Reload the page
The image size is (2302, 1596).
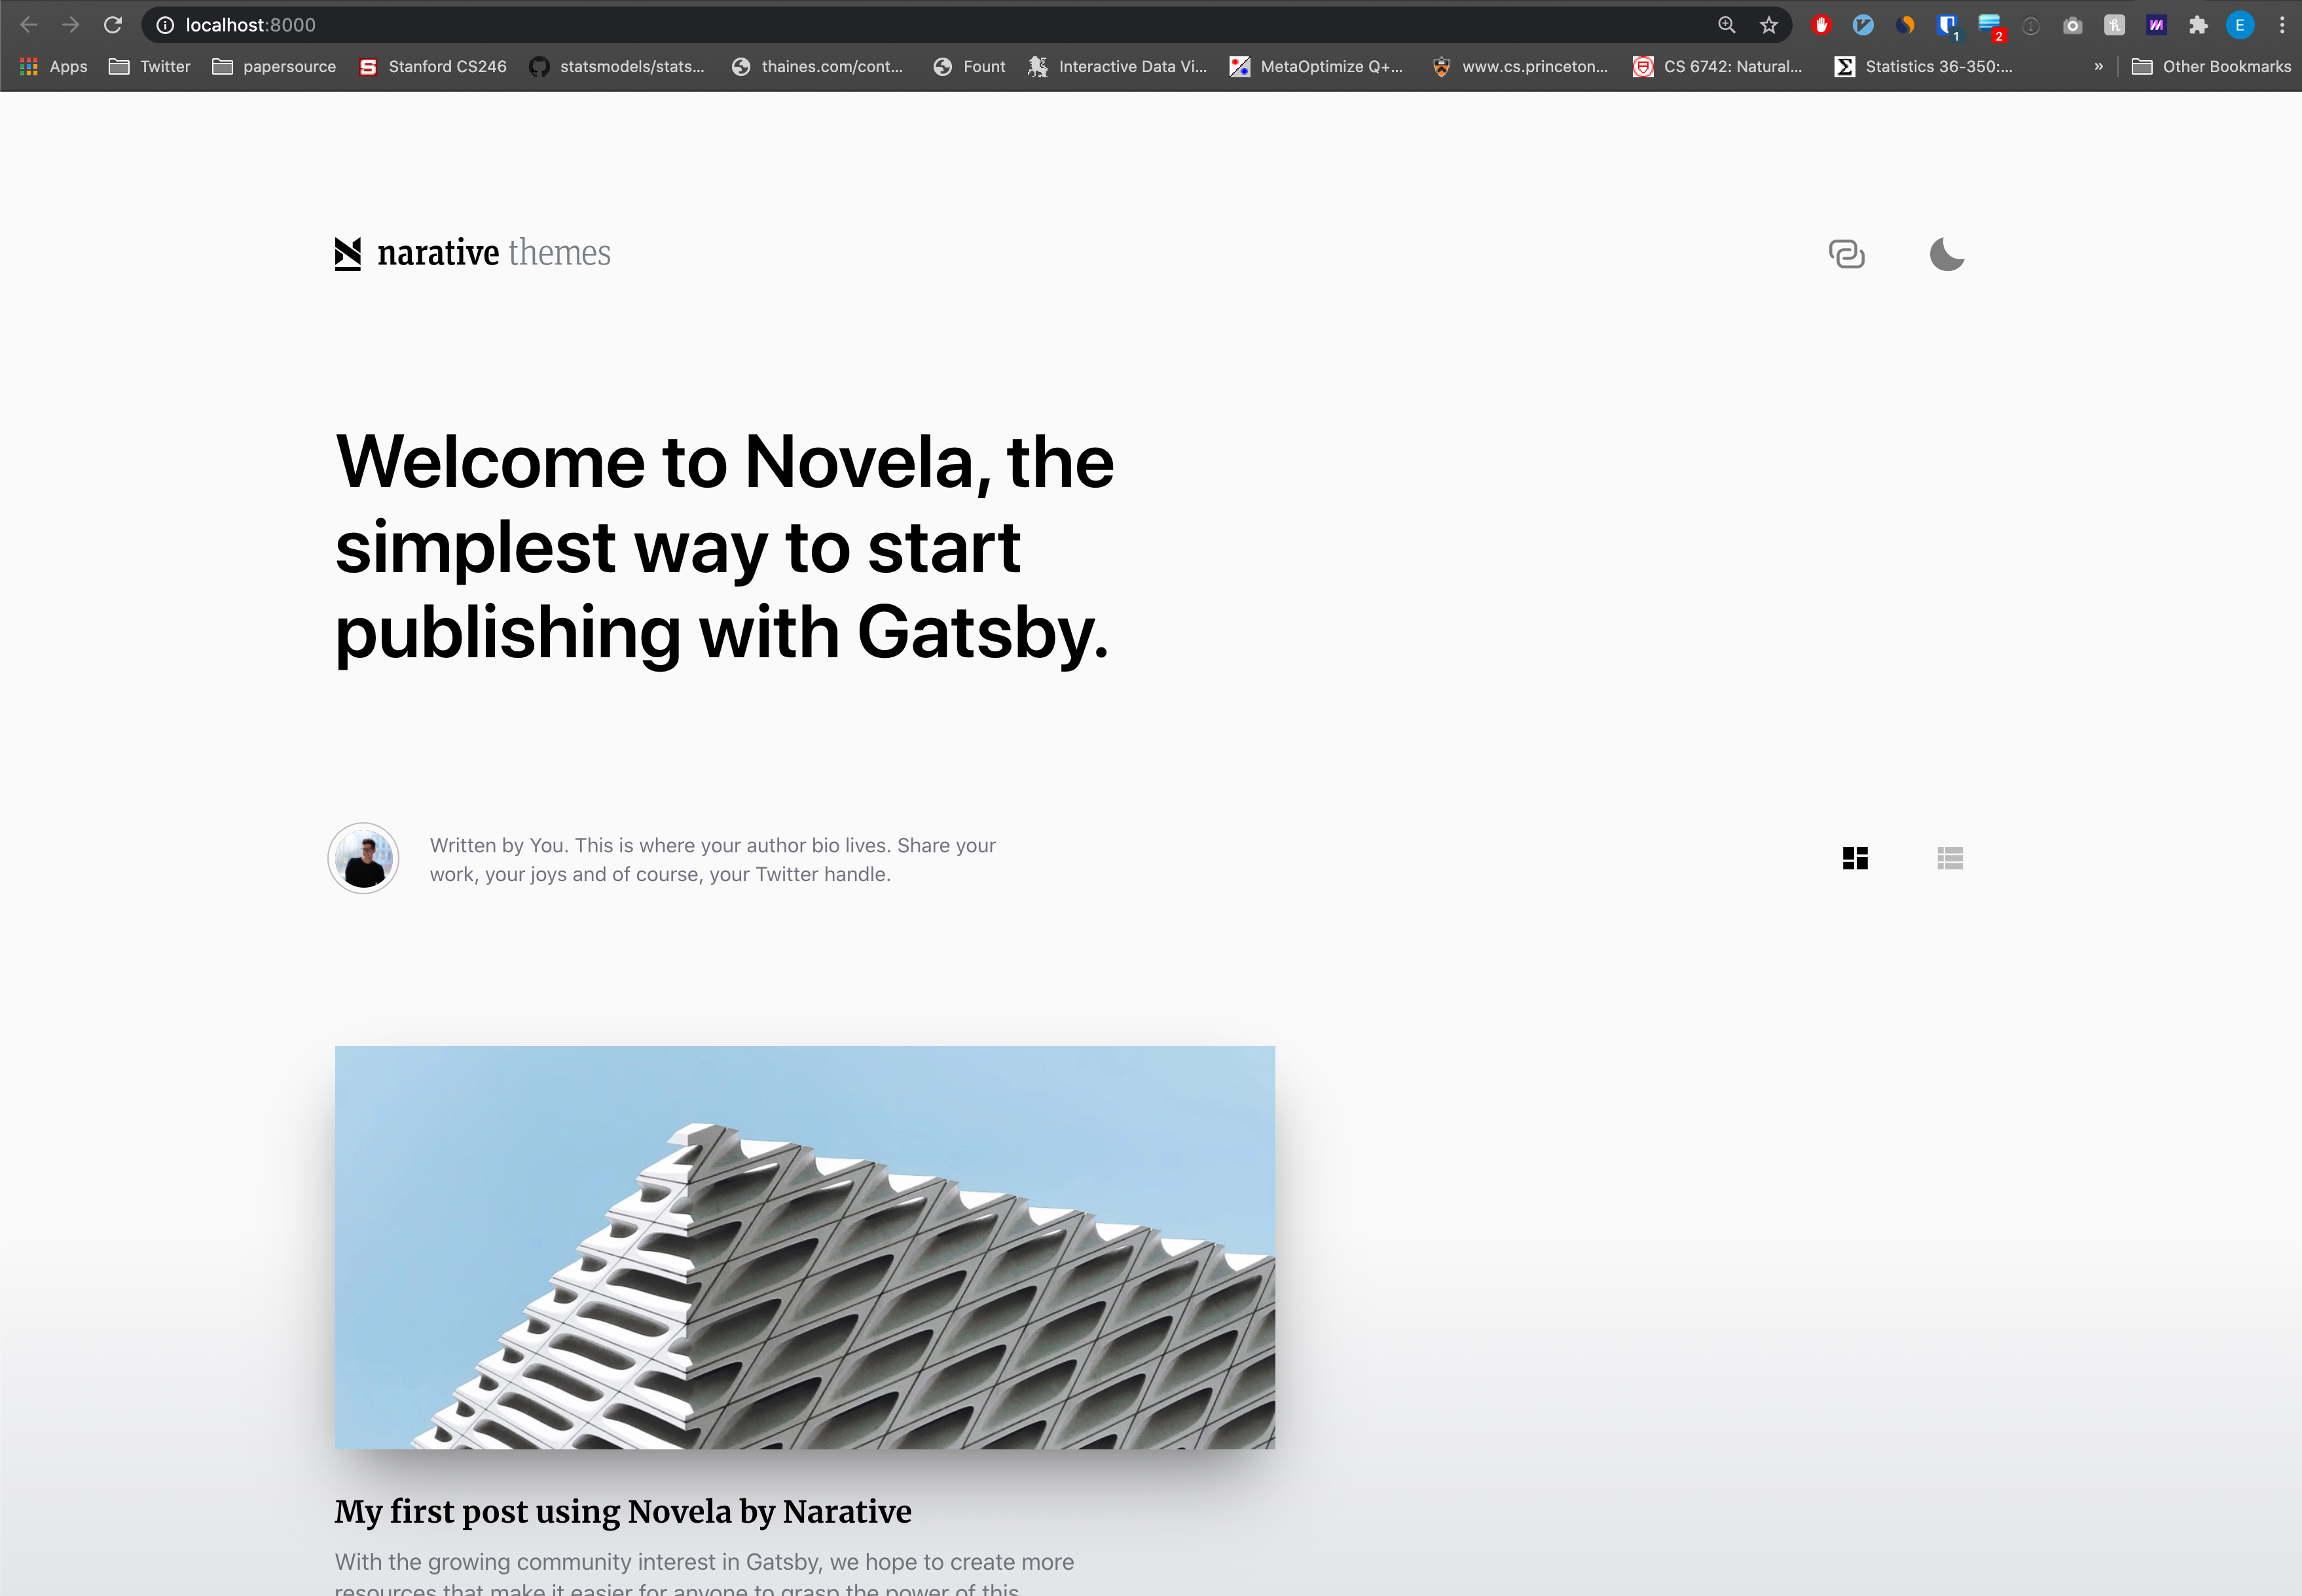pos(113,25)
